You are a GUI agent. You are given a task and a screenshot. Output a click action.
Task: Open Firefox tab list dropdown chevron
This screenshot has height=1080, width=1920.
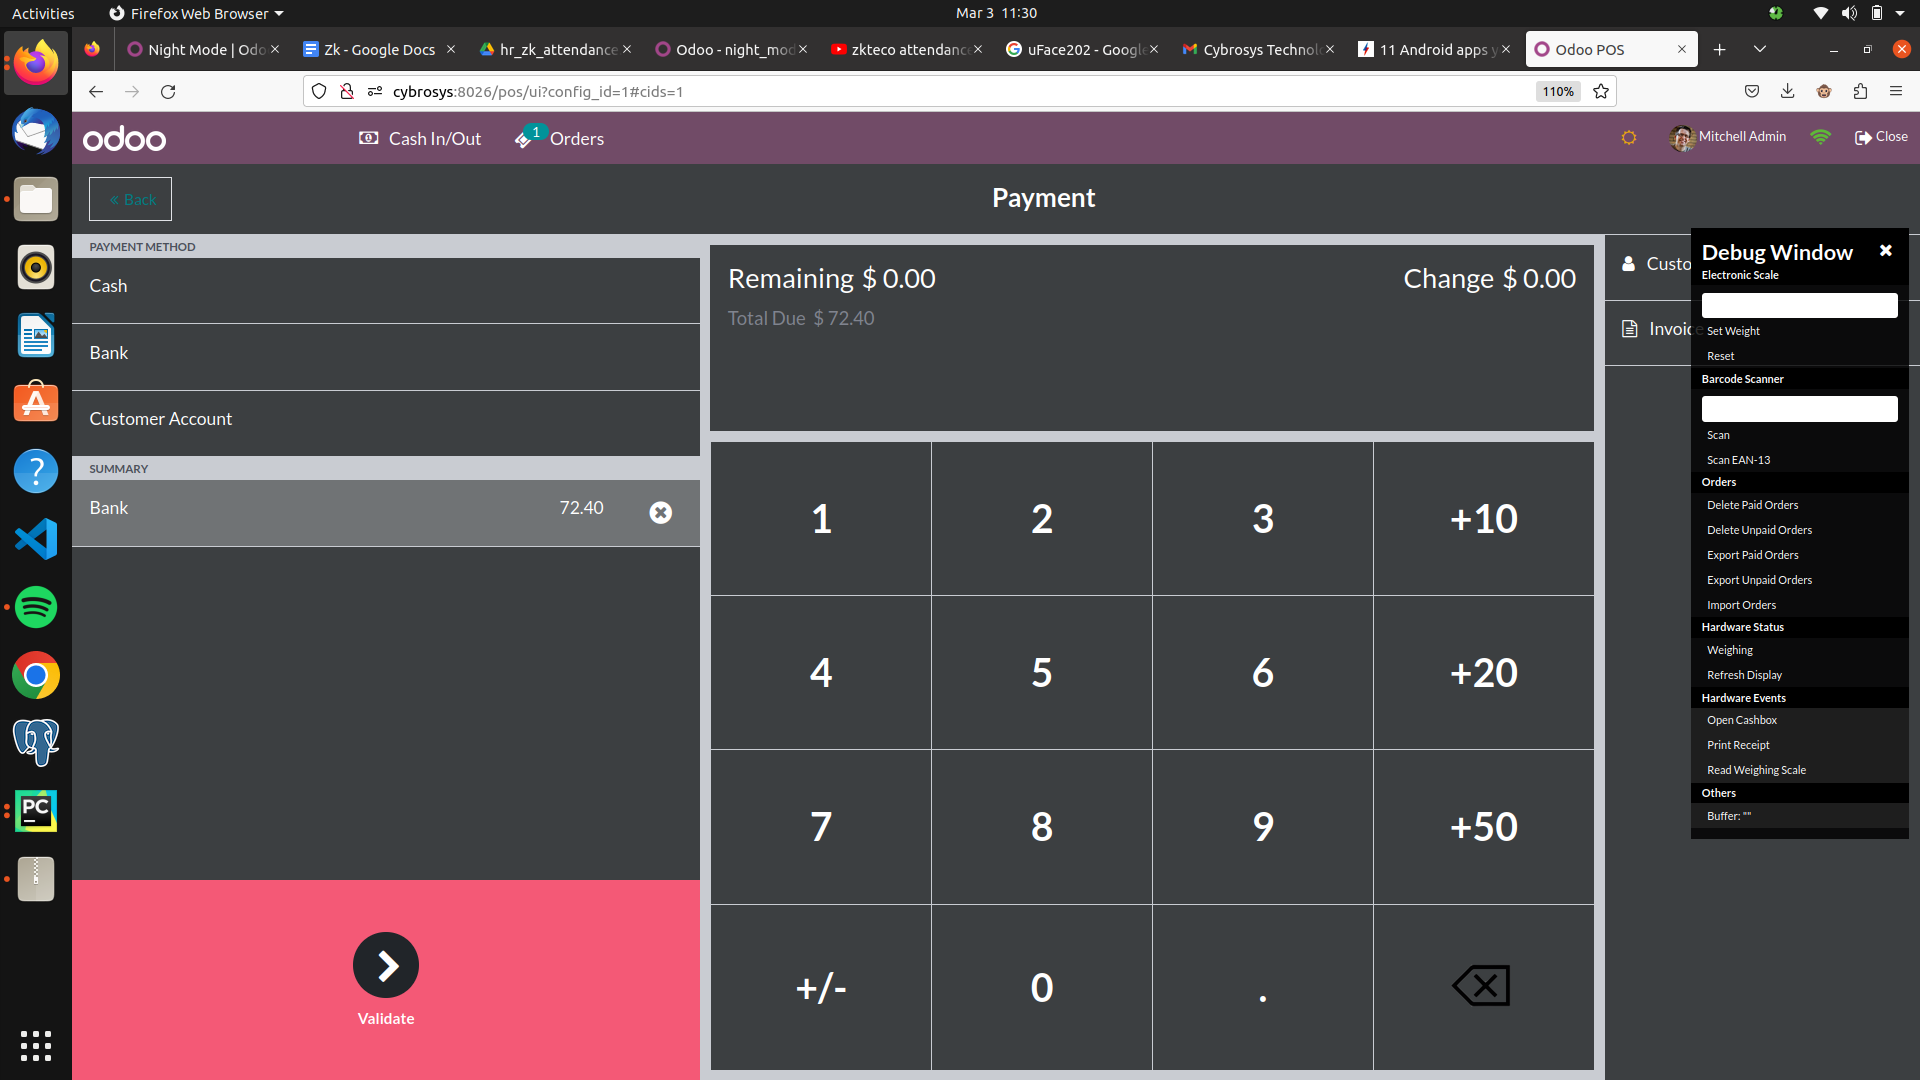1759,49
